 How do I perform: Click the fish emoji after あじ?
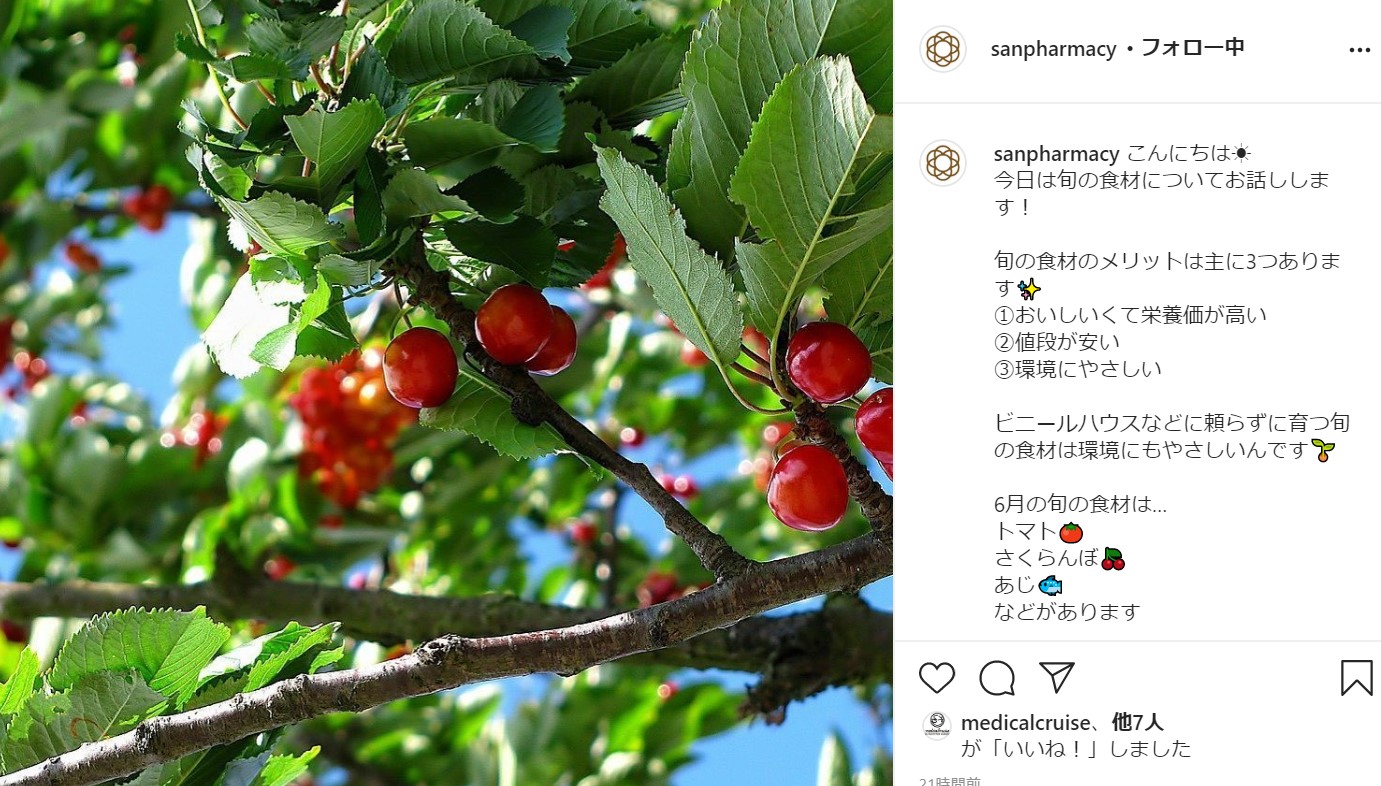coord(1050,586)
